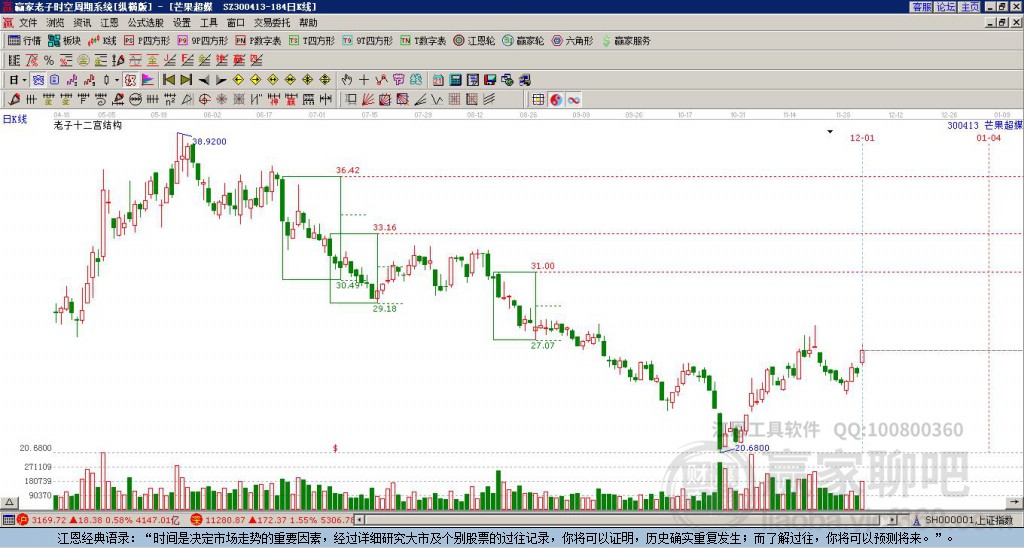The height and width of the screenshot is (548, 1024).
Task: Click the bottom-left up triangle button
Action: point(9,503)
